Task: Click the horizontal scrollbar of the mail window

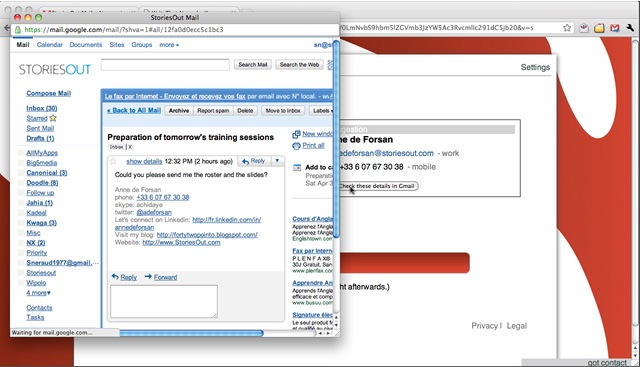Action: click(x=191, y=334)
